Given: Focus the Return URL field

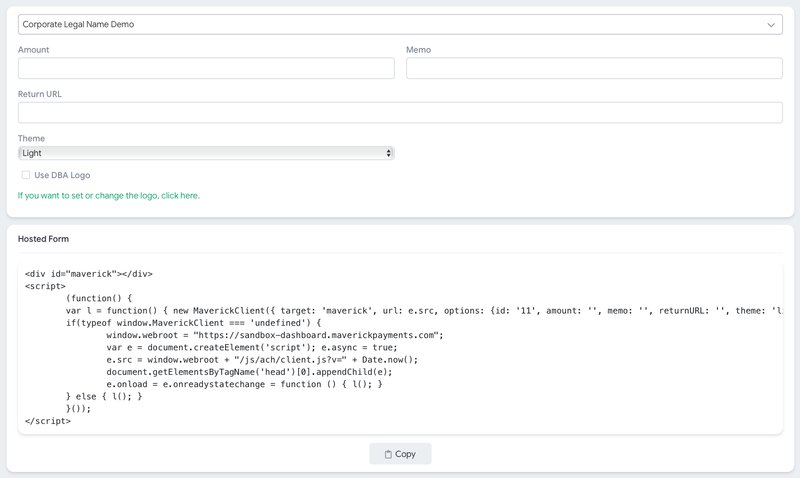Looking at the screenshot, I should (400, 113).
